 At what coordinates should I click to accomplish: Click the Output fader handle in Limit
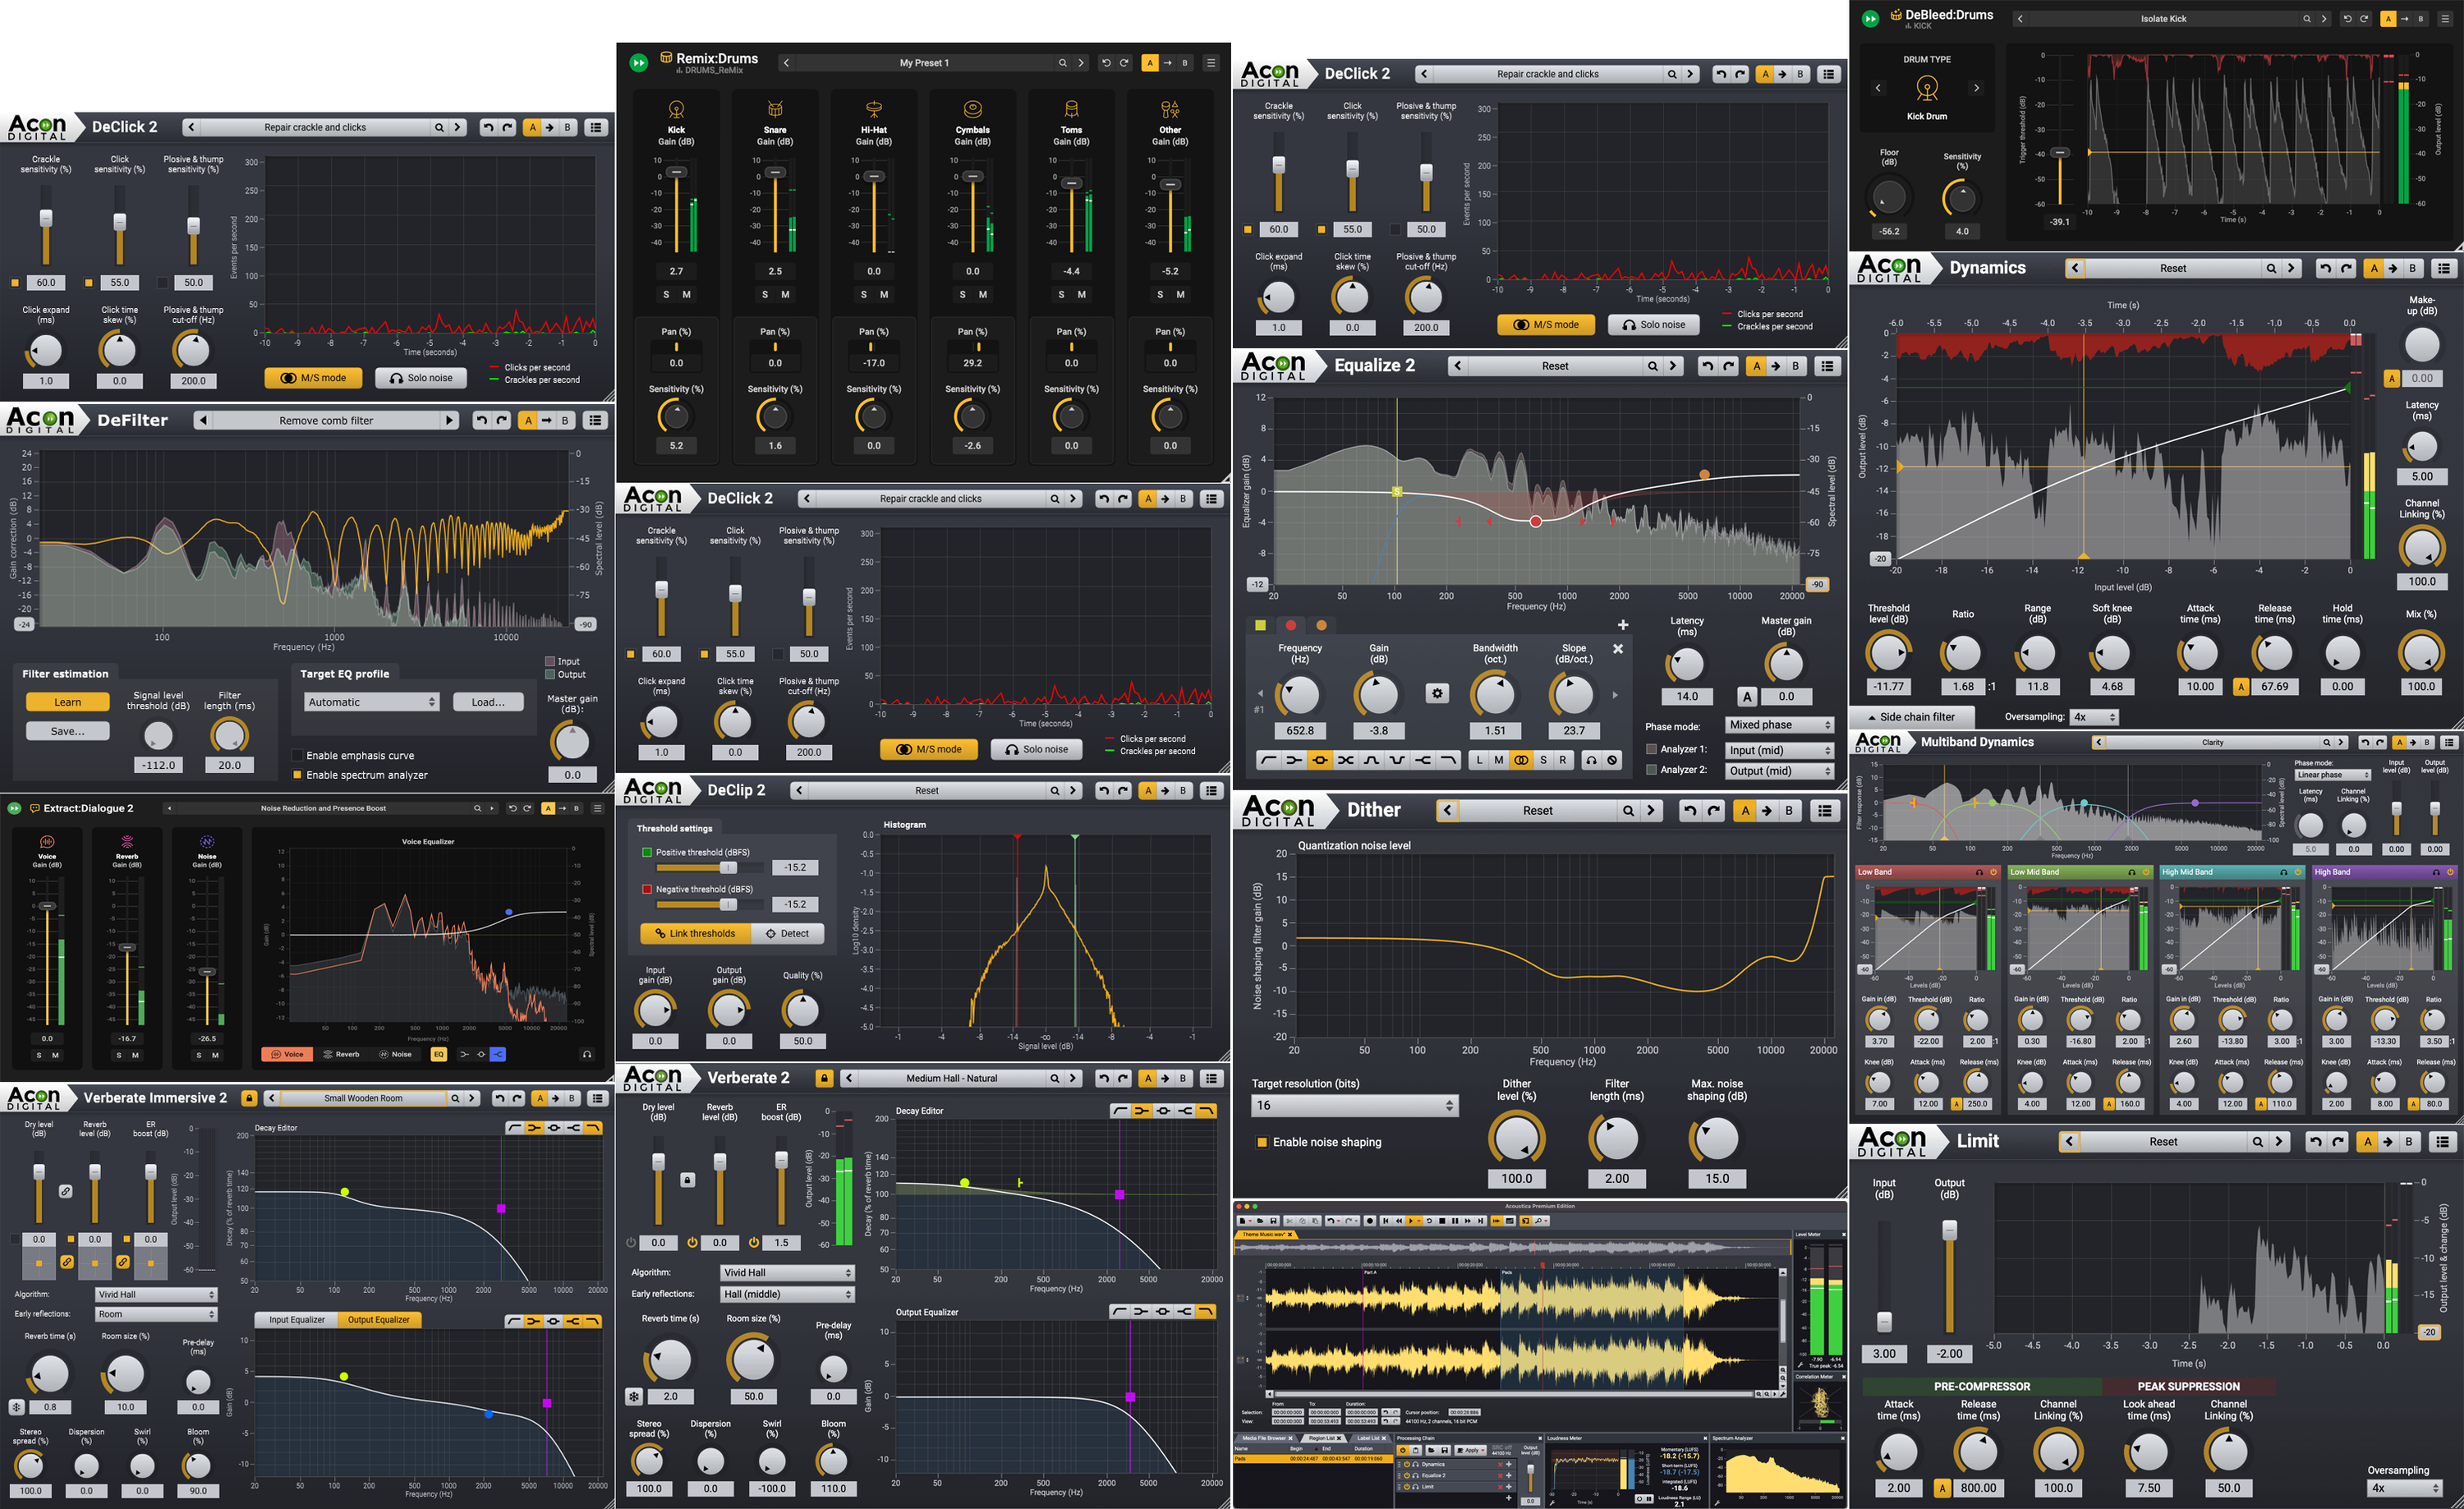[x=1949, y=1231]
